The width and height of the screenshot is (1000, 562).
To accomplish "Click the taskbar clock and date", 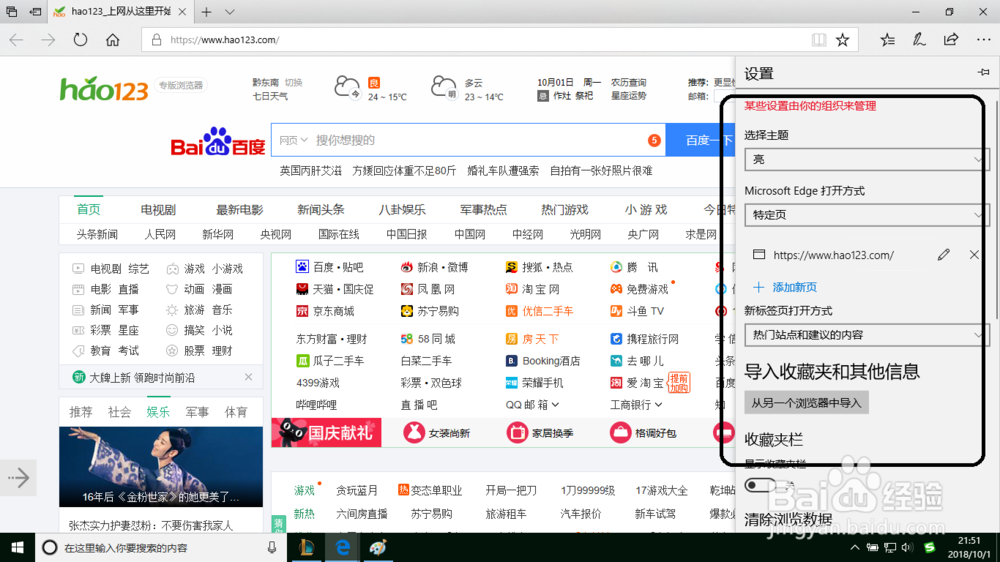I will (969, 547).
